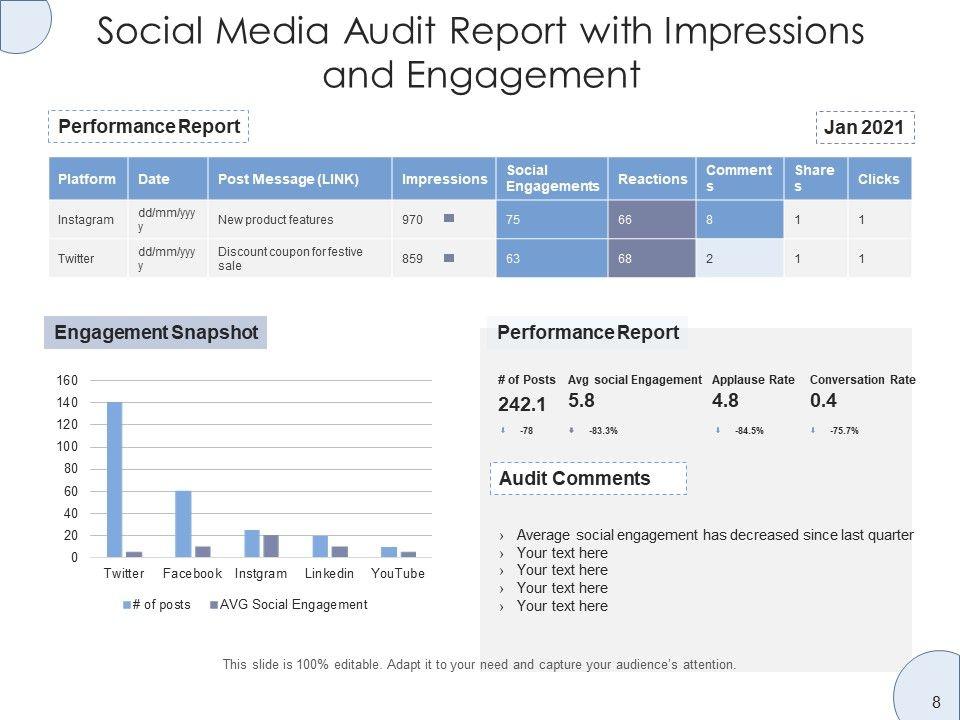Select the # of posts legend swatch
The image size is (960, 720).
pyautogui.click(x=126, y=605)
